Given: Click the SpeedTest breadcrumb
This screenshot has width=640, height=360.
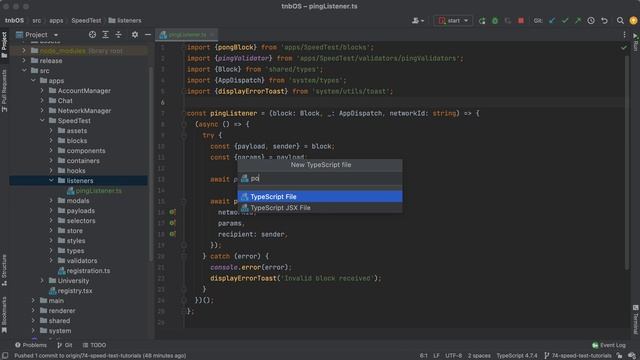Looking at the screenshot, I should tap(86, 20).
